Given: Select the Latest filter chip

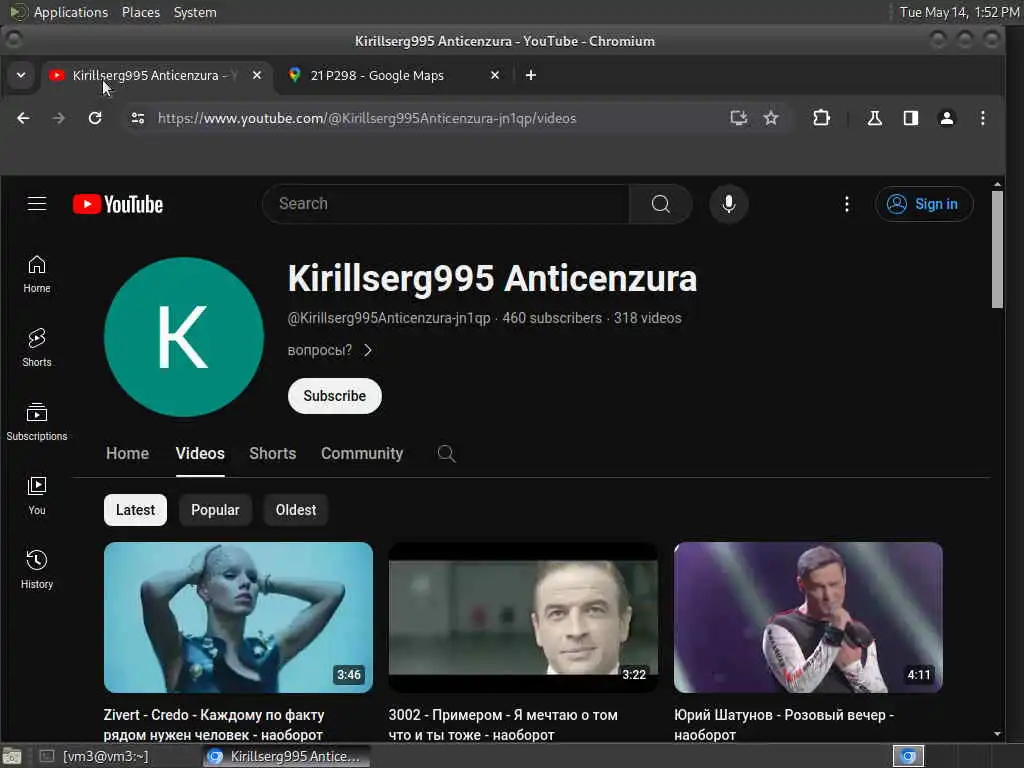Looking at the screenshot, I should 135,510.
